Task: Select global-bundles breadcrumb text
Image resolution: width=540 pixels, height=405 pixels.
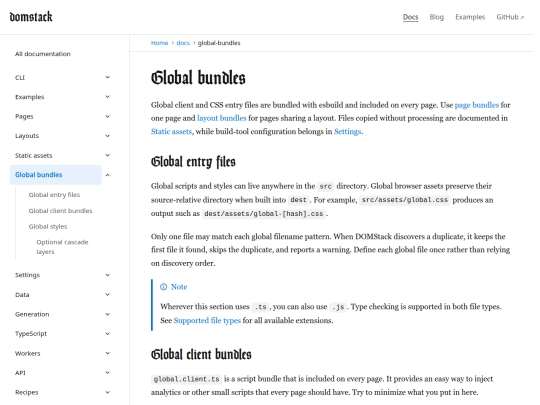Action: tap(219, 43)
